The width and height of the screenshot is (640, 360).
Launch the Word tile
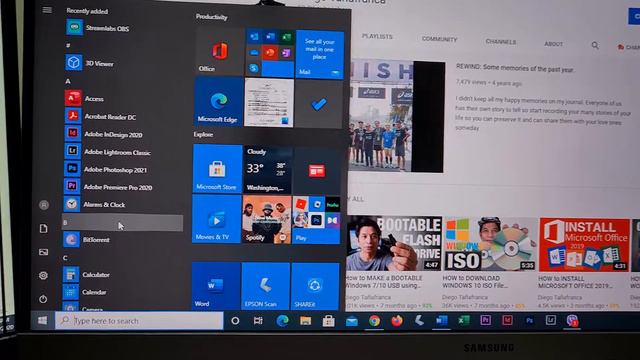click(x=216, y=286)
